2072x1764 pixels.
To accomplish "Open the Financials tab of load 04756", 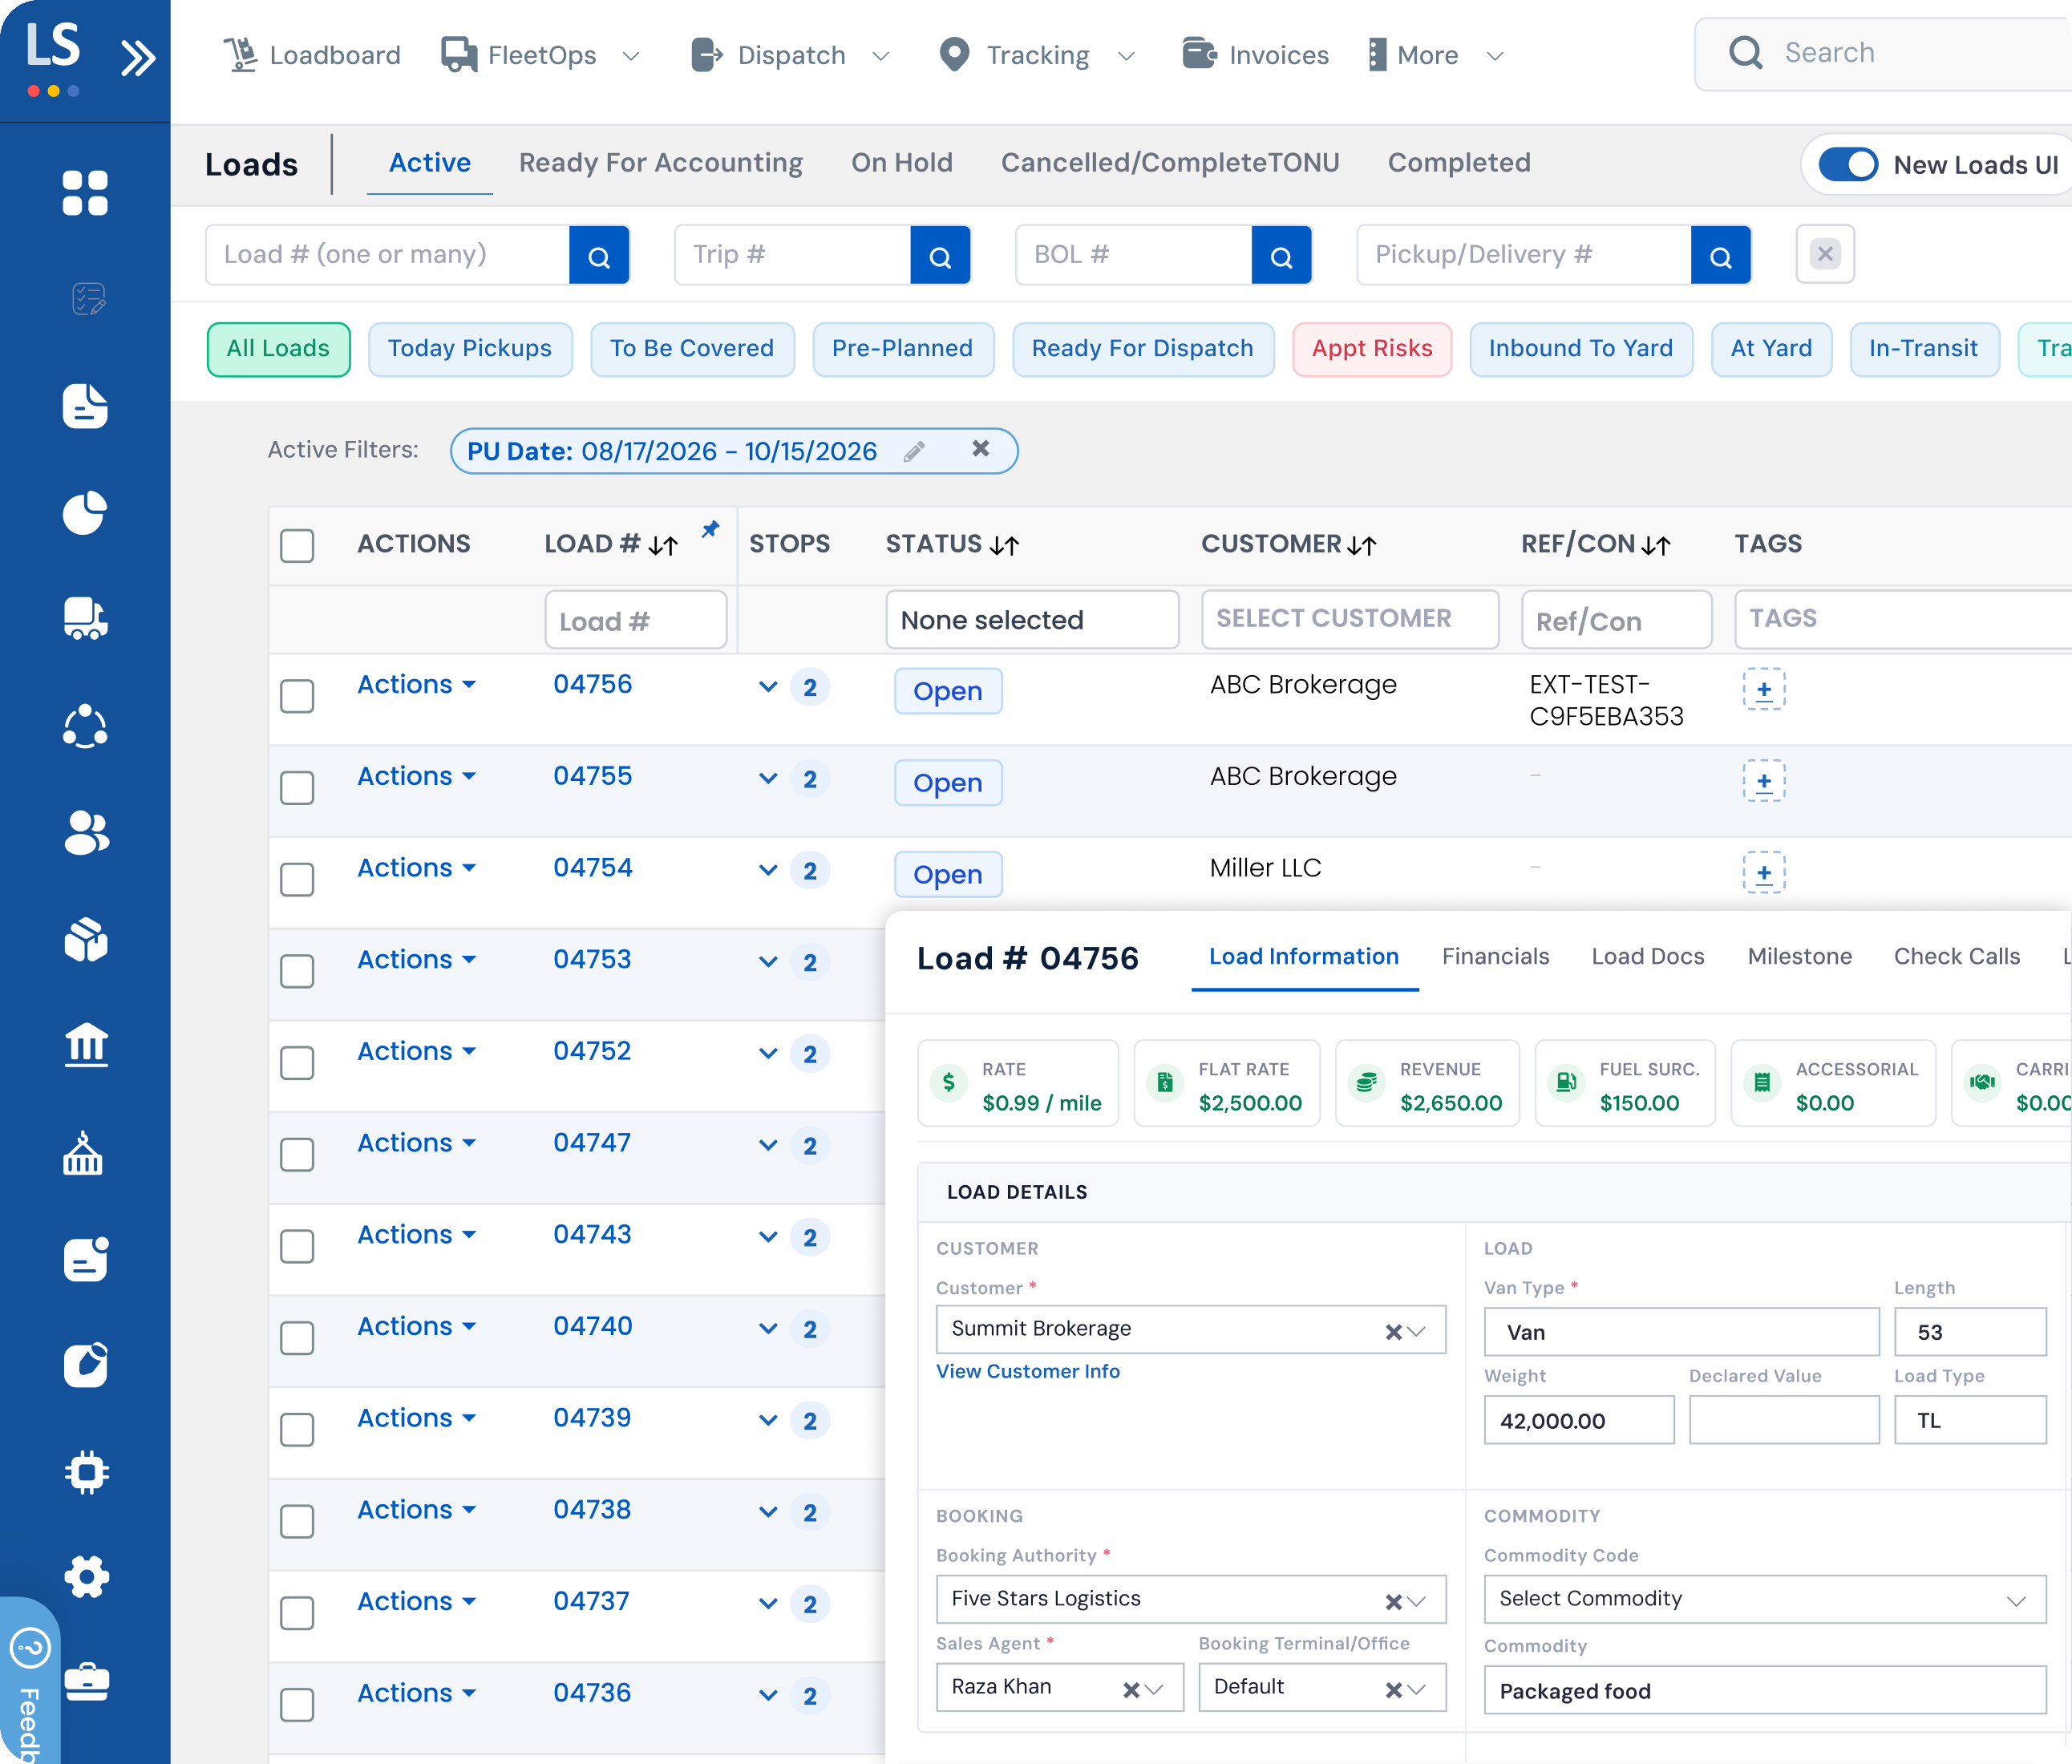I will tap(1495, 956).
